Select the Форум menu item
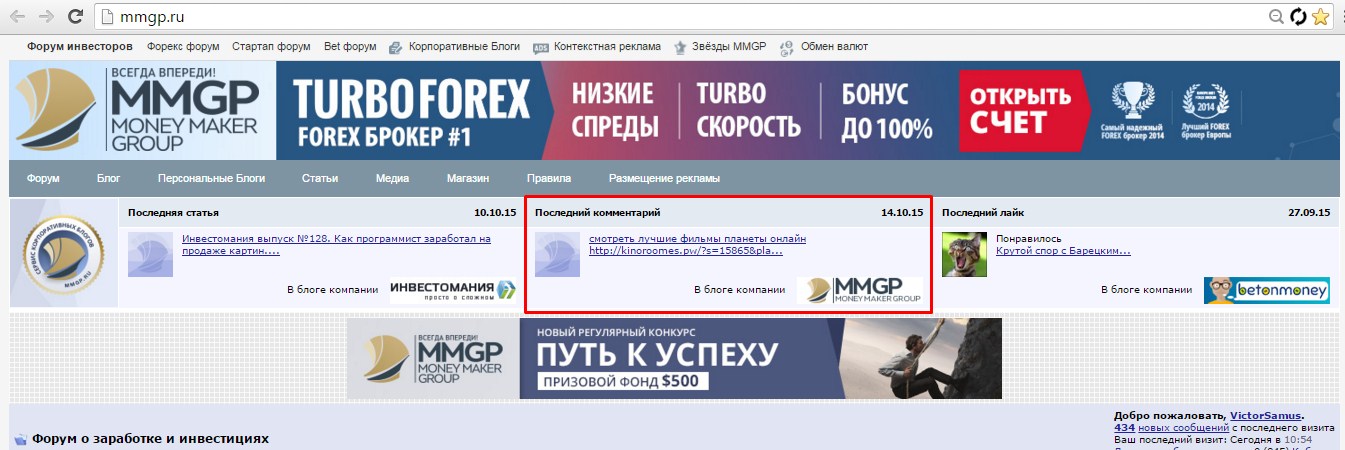Screen dimensions: 1345x450 pyautogui.click(x=43, y=179)
